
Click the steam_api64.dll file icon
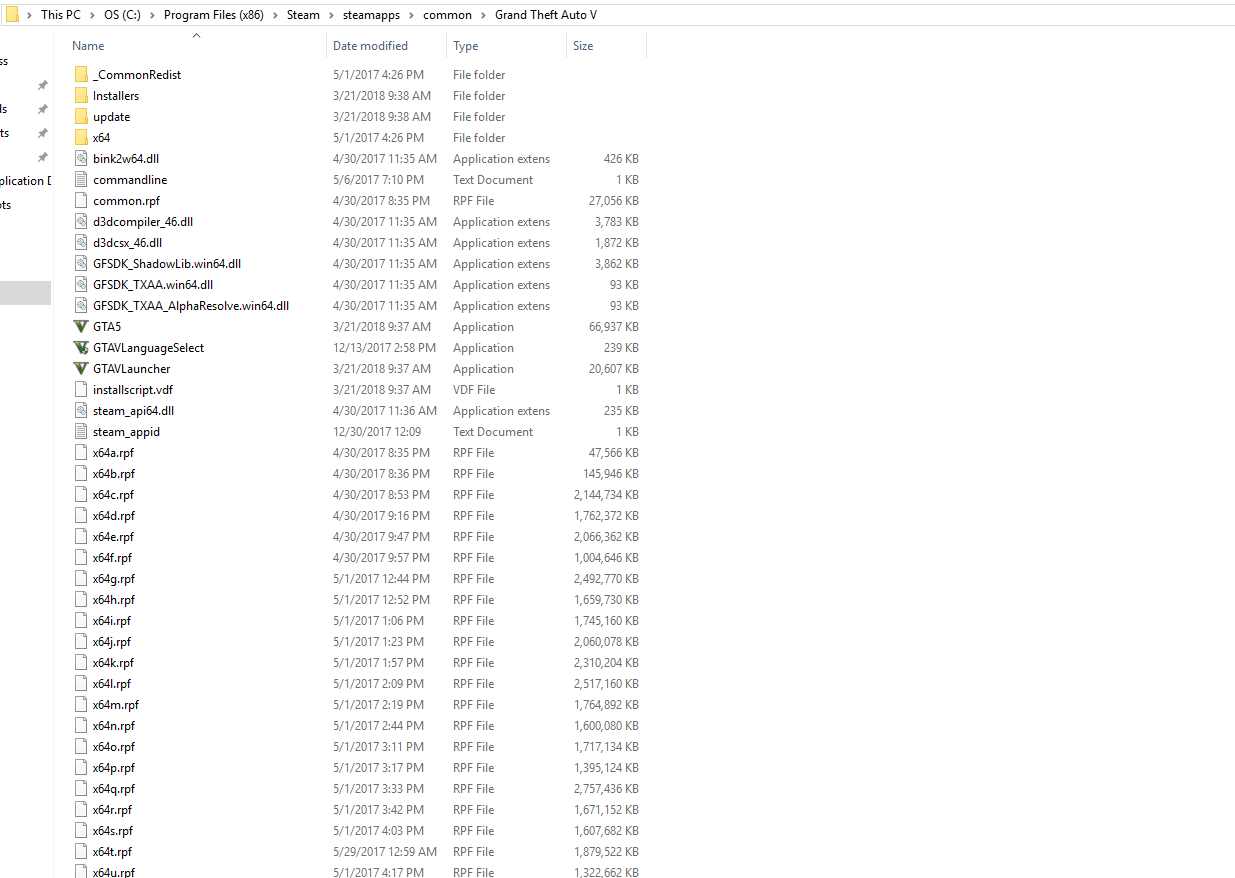81,411
